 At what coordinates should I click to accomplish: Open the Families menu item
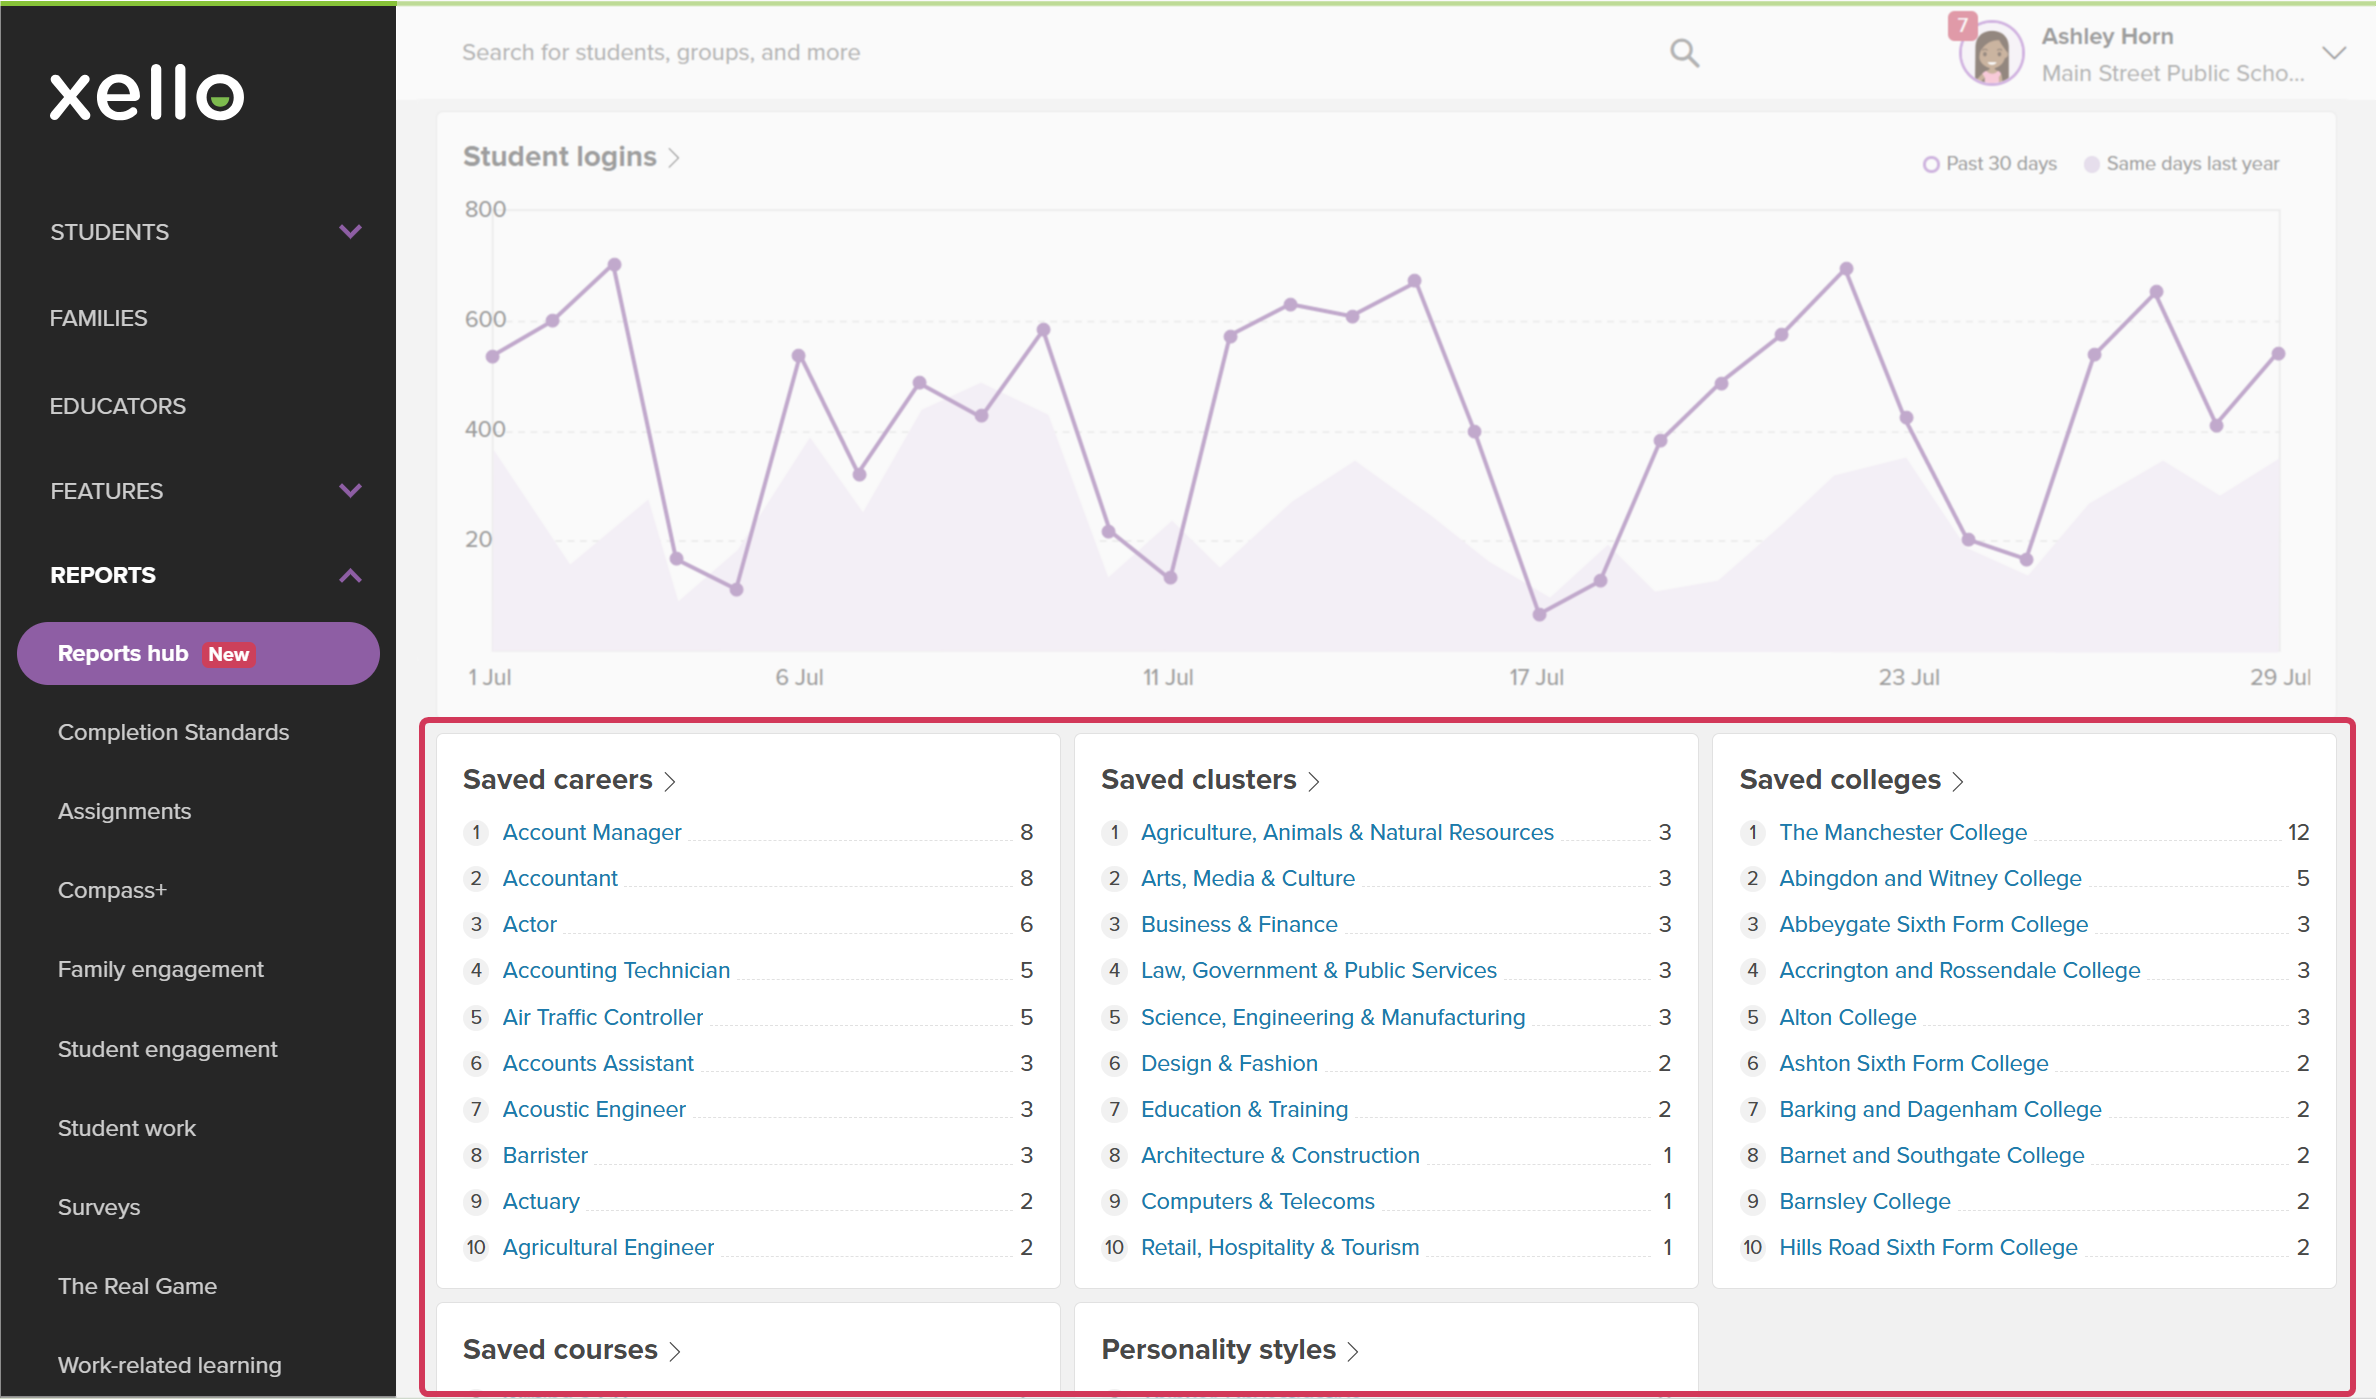tap(99, 318)
